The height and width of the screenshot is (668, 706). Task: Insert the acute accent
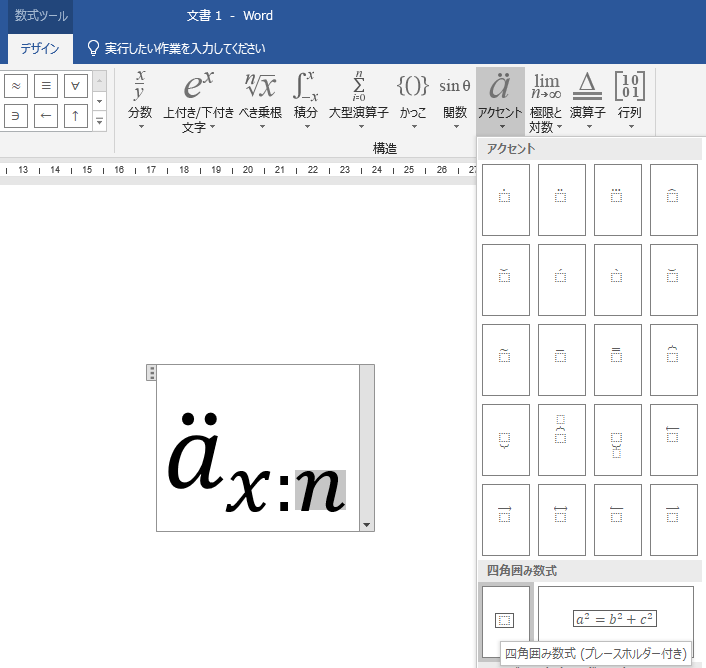point(561,280)
